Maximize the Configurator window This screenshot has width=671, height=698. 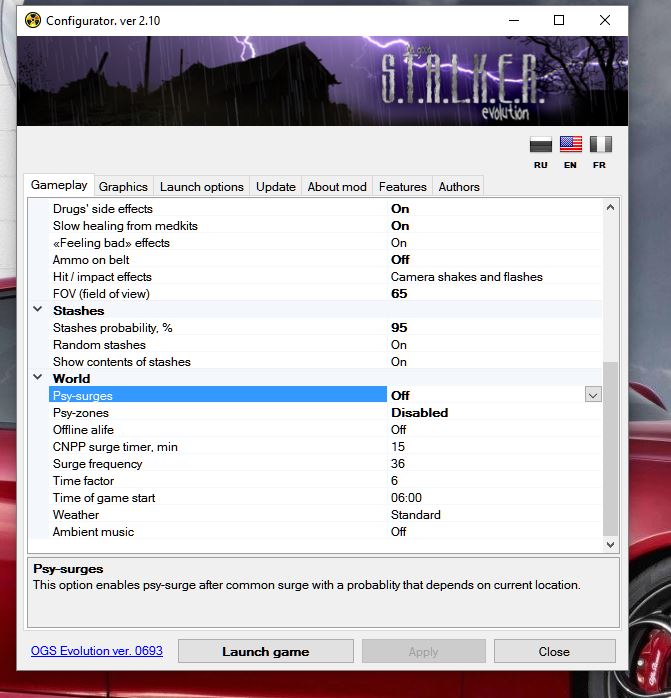(x=559, y=20)
